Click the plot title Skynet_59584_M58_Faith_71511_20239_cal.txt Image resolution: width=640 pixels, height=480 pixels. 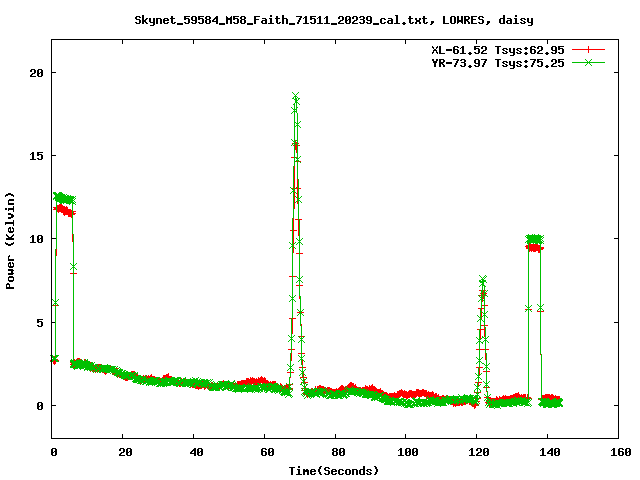[334, 20]
